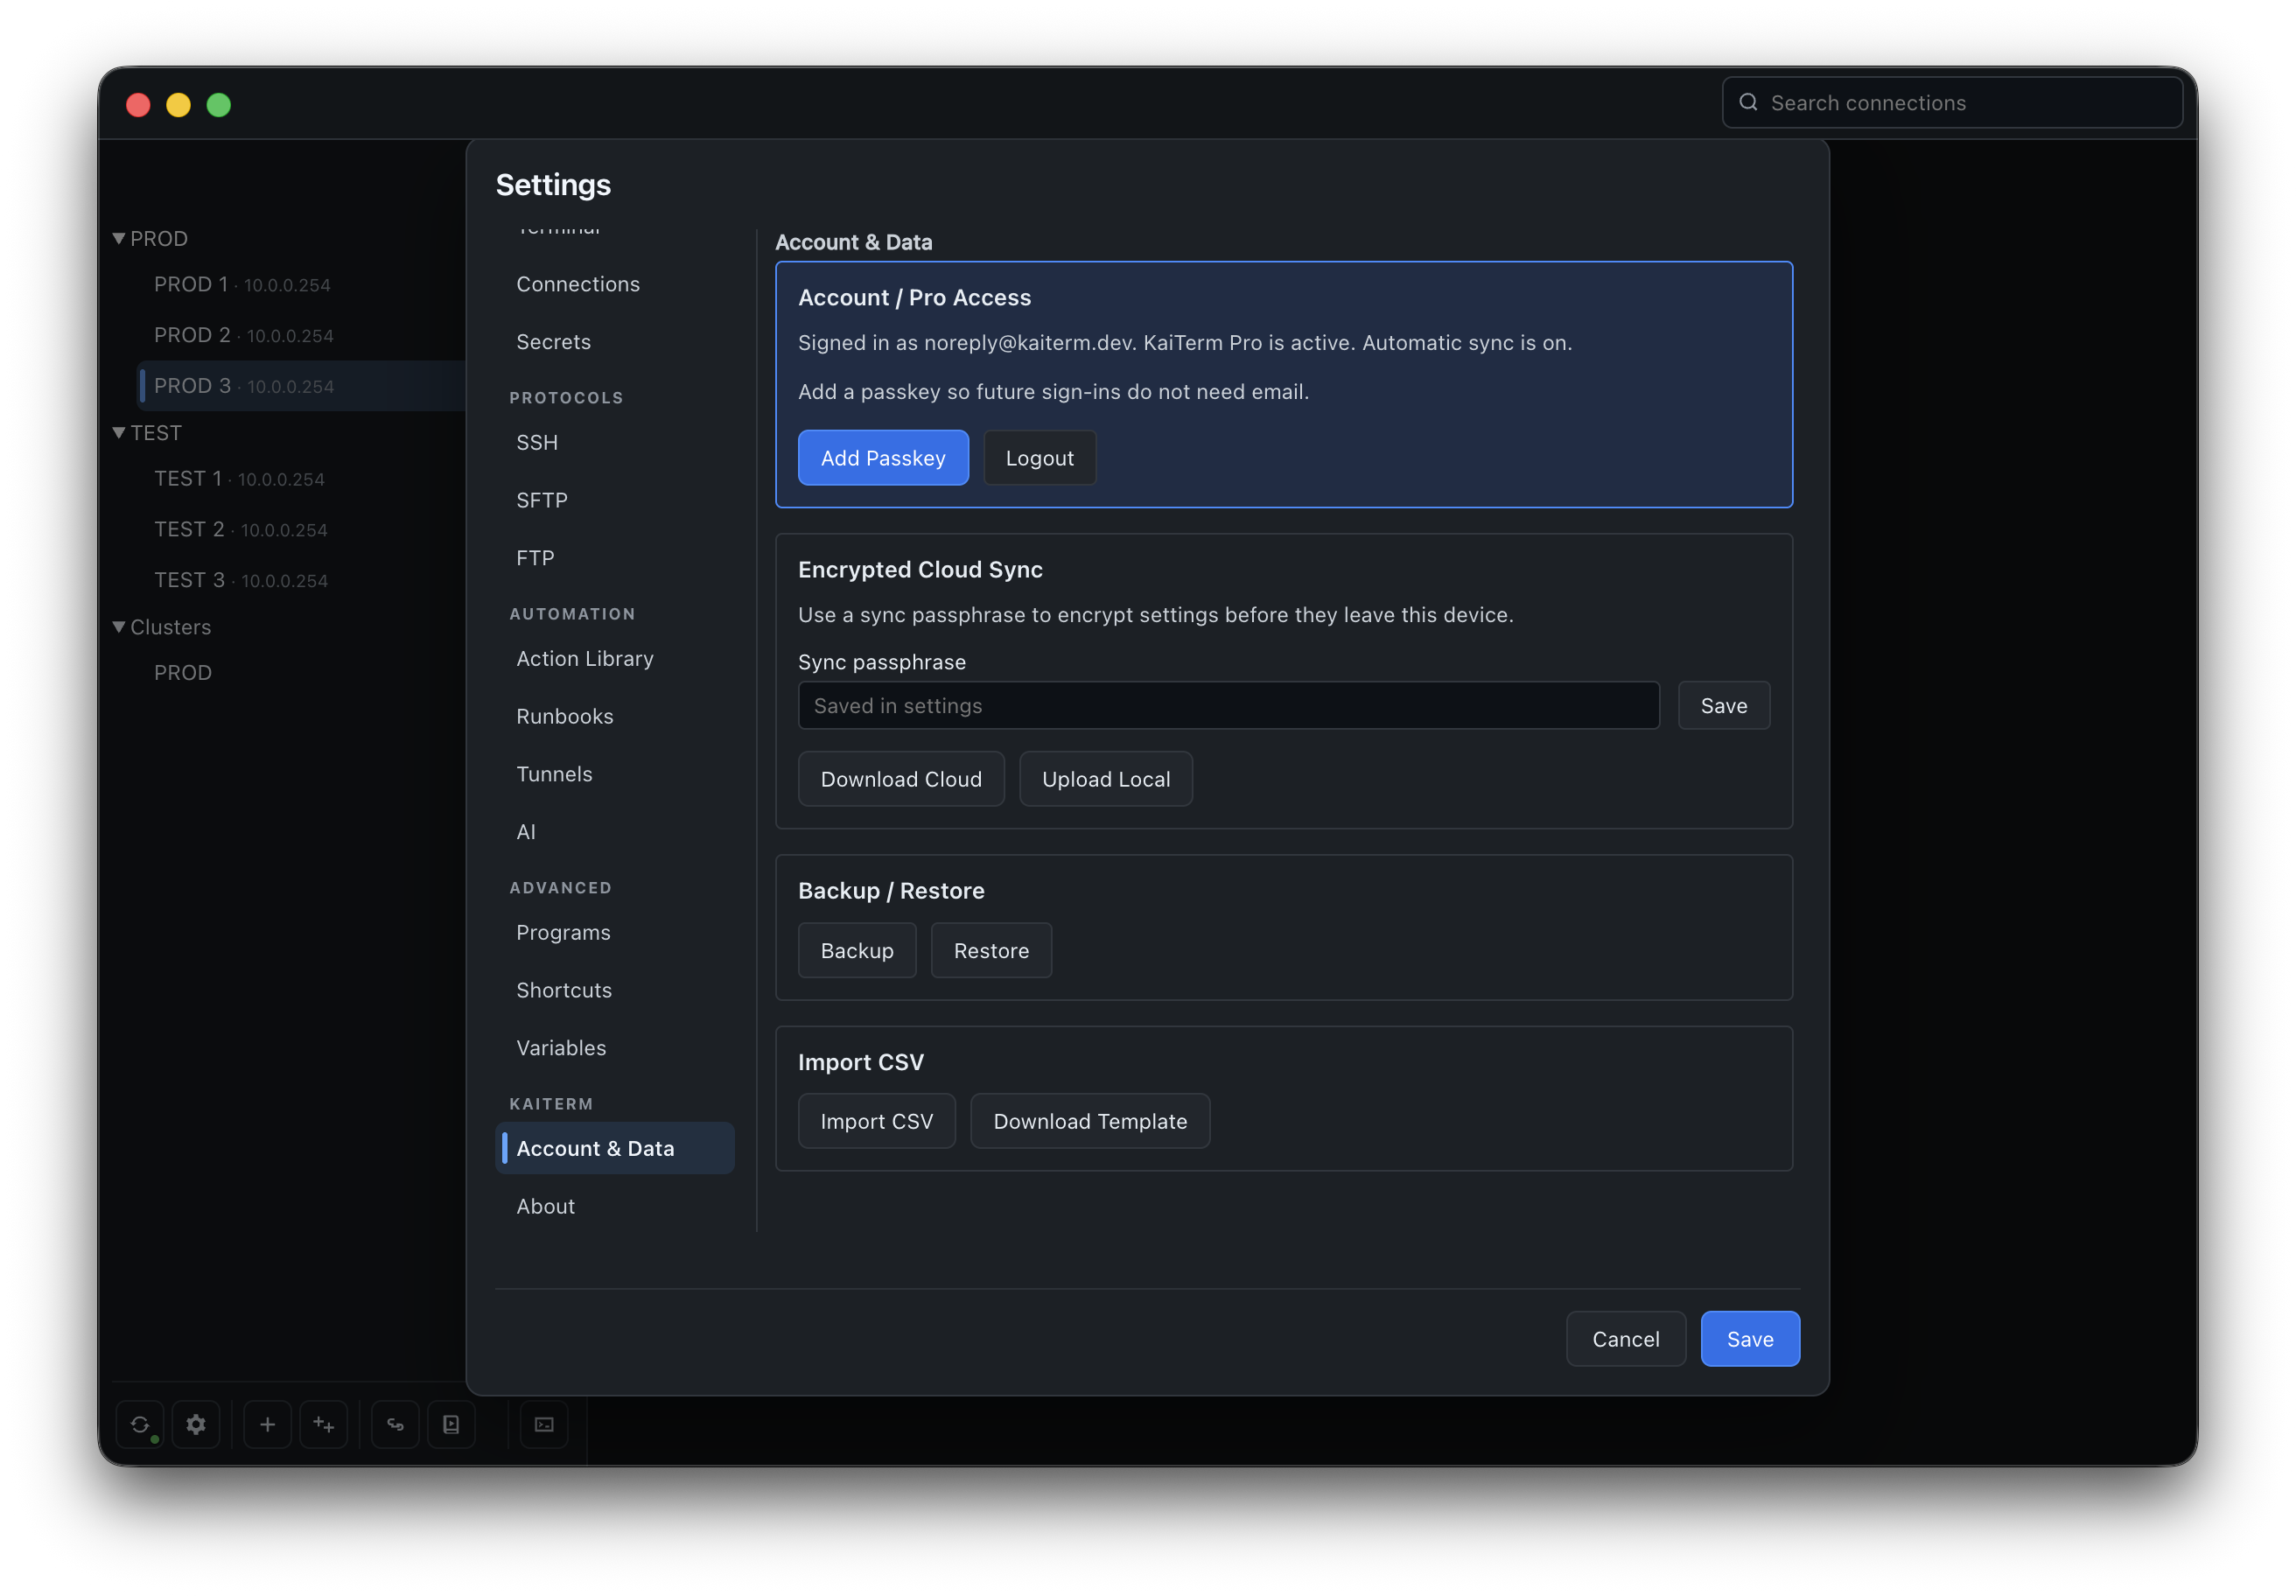Click the Settings dialog title
2296x1596 pixels.
(x=553, y=185)
